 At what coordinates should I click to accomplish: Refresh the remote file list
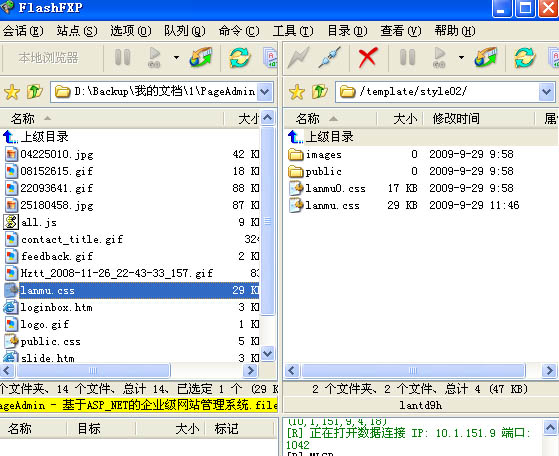pos(525,57)
